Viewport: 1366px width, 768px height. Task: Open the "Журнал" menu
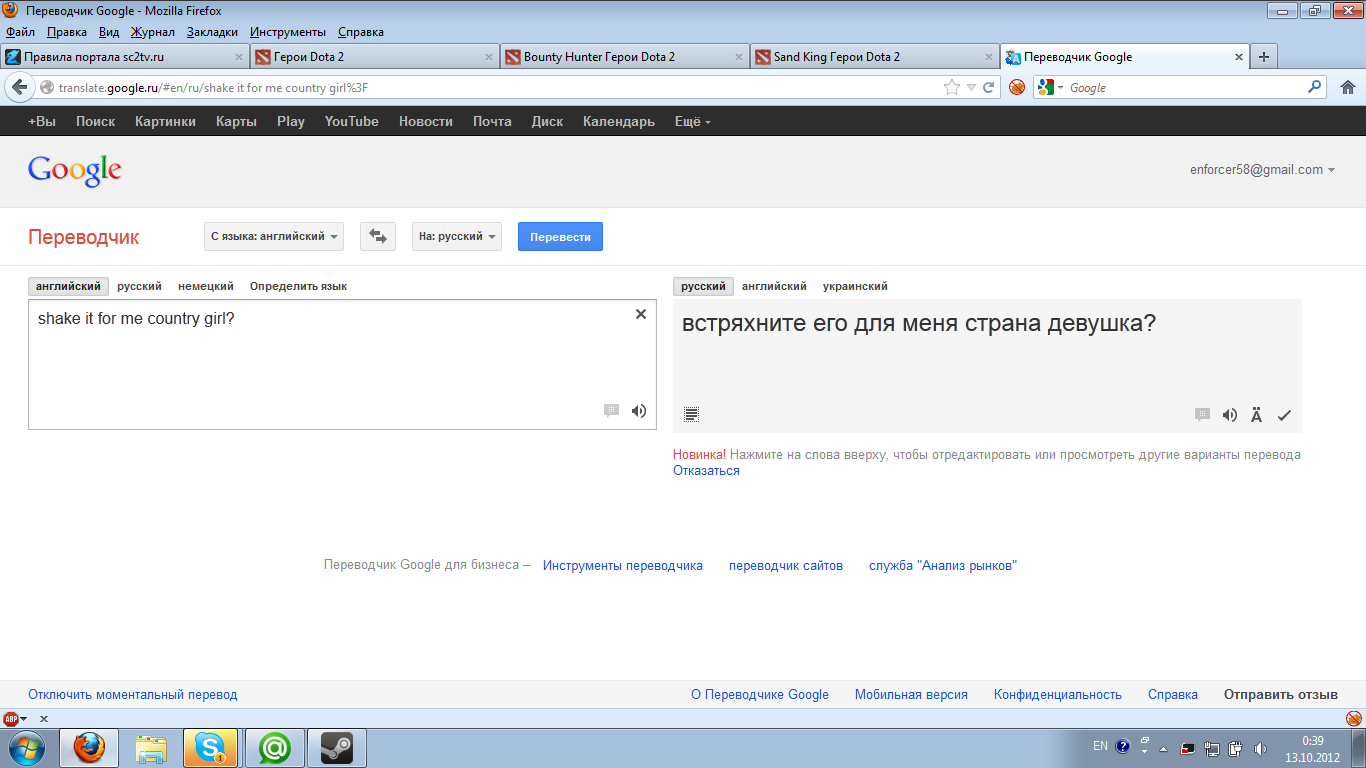click(x=152, y=32)
